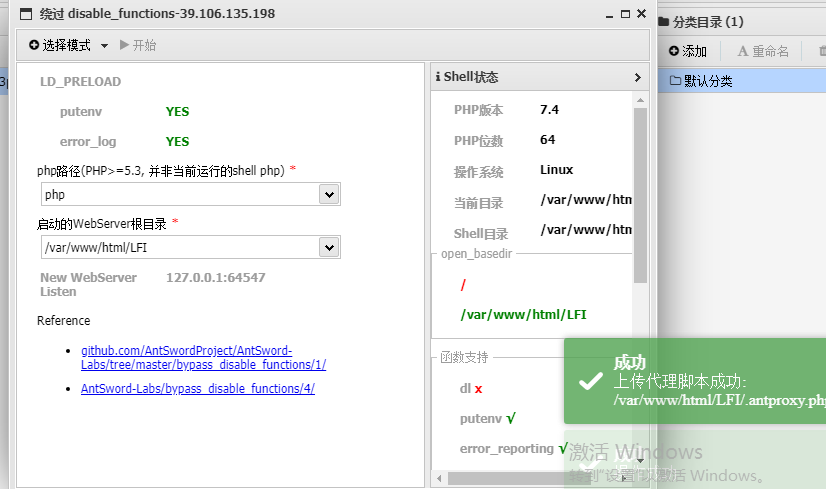Open the php路径 combo box dropdown arrow
This screenshot has width=826, height=489.
[x=328, y=194]
